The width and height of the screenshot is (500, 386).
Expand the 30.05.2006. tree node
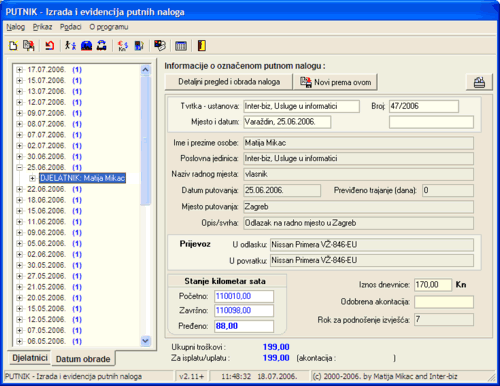point(20,265)
